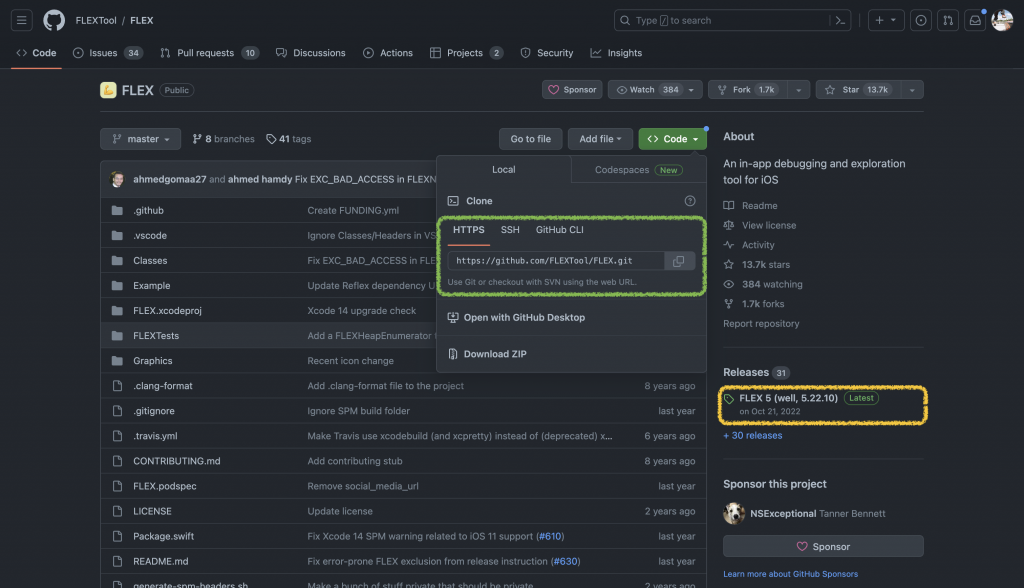Viewport: 1024px width, 588px height.
Task: Open the user avatar menu
Action: pos(1002,20)
